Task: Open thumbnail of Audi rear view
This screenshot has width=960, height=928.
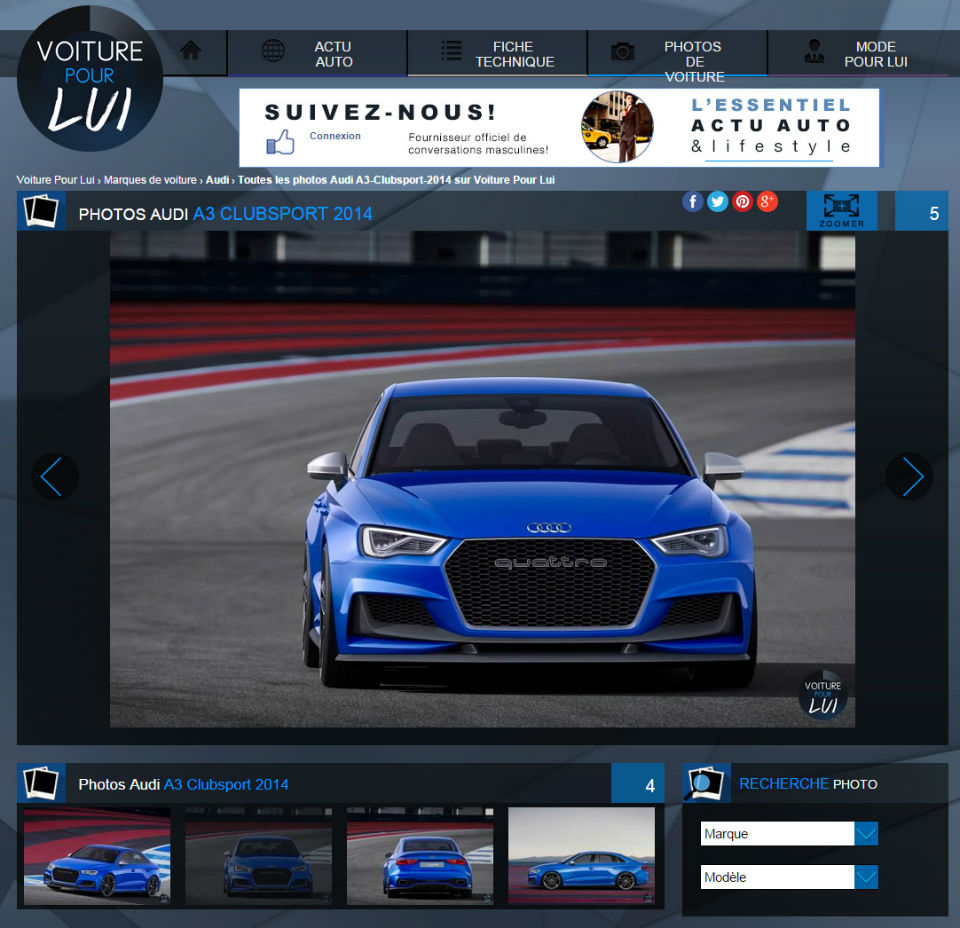Action: pyautogui.click(x=420, y=856)
